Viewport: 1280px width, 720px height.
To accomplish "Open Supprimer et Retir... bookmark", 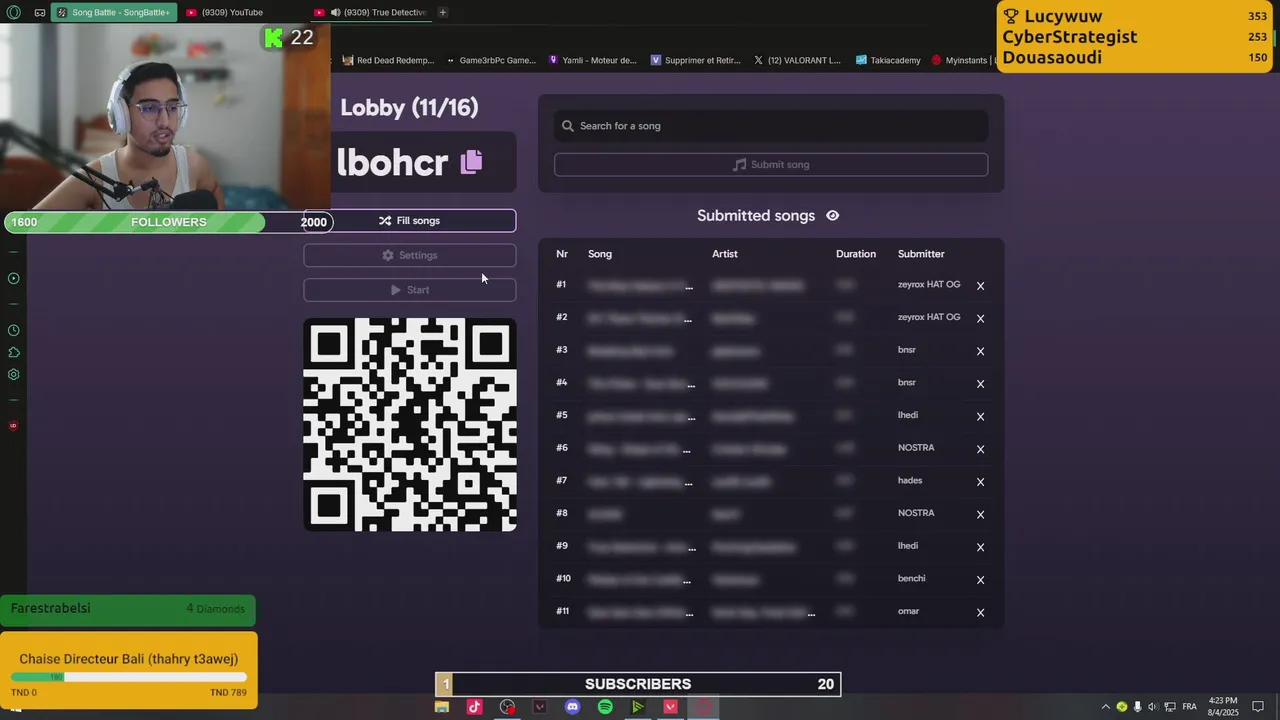I will [x=695, y=60].
